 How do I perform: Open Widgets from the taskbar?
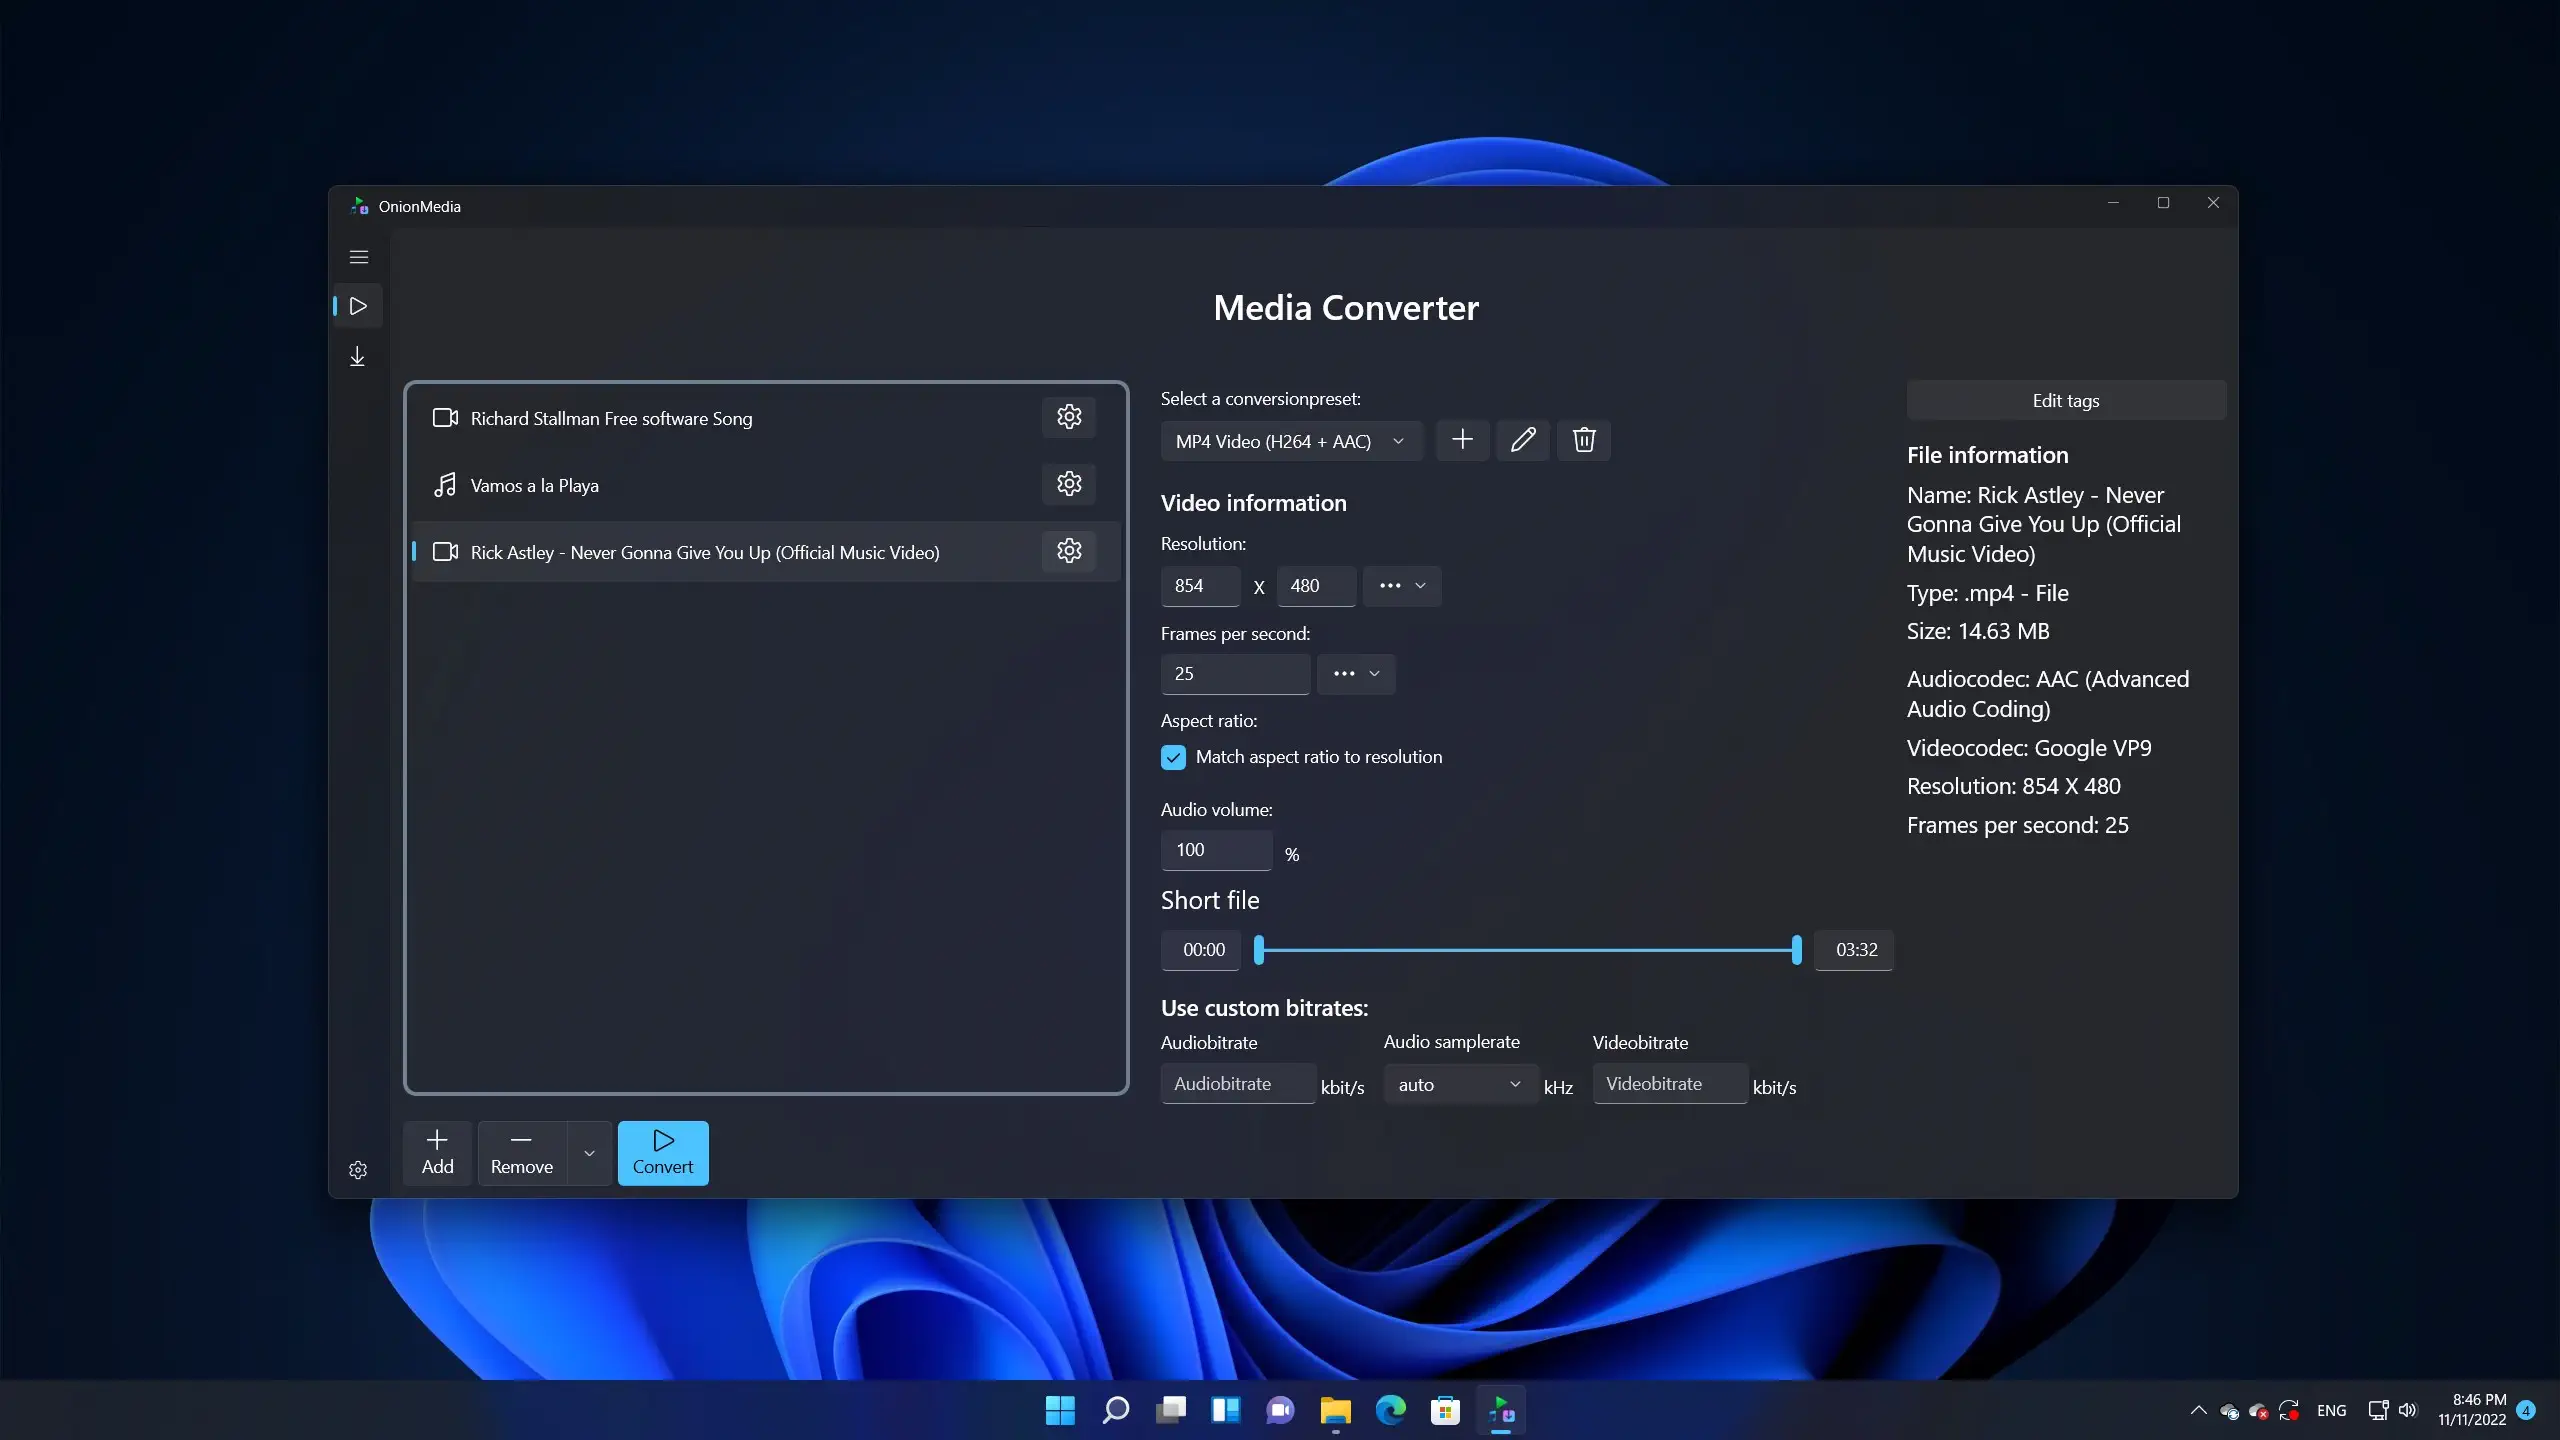[1225, 1410]
